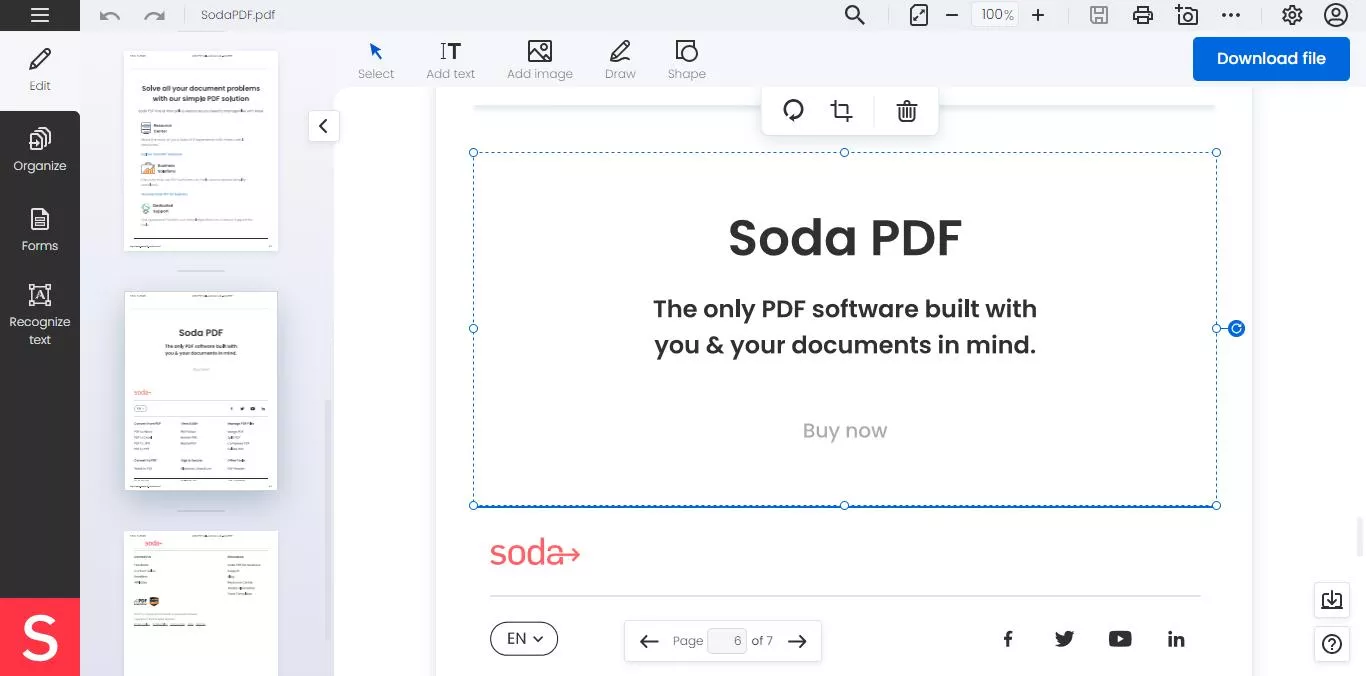1366x676 pixels.
Task: Collapse the page thumbnails panel
Action: [323, 126]
